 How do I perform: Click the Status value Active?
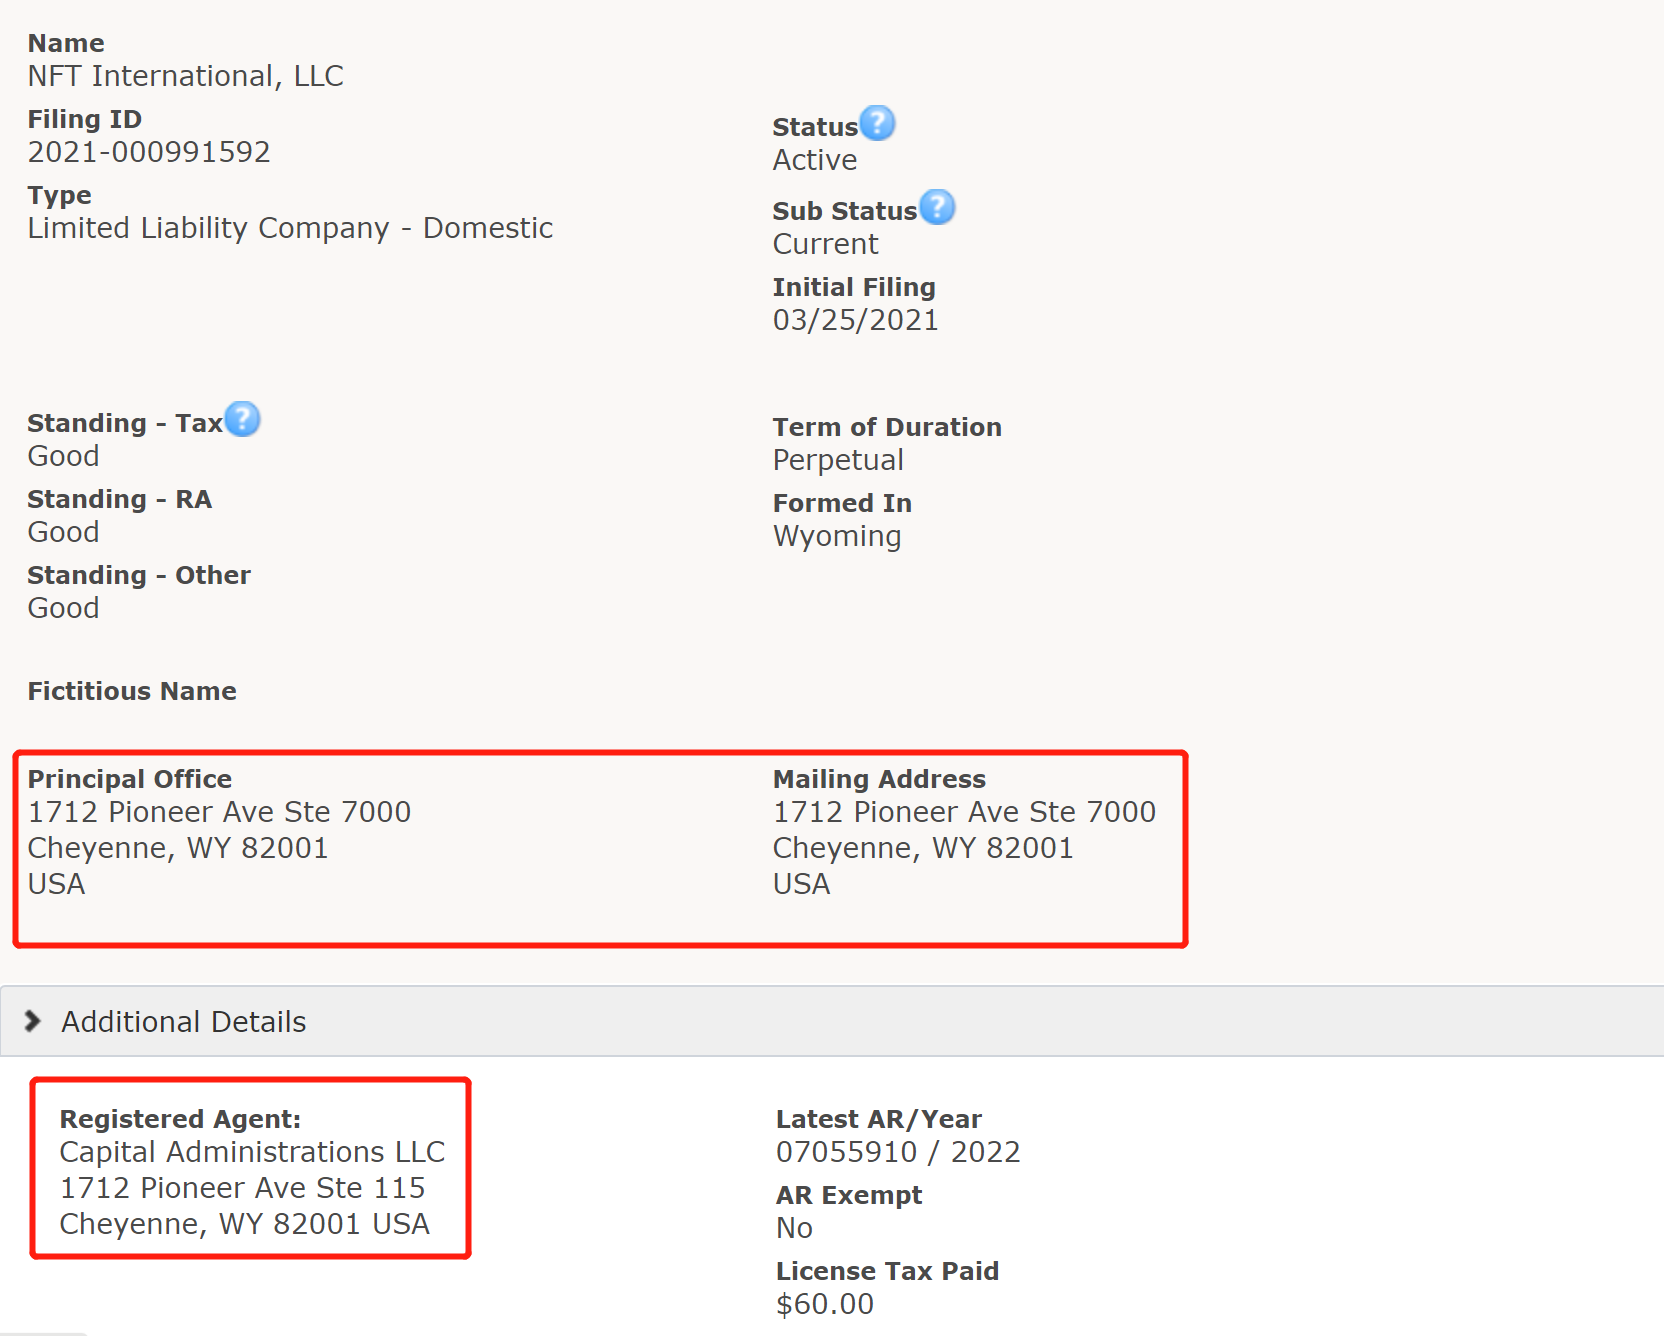pyautogui.click(x=815, y=160)
